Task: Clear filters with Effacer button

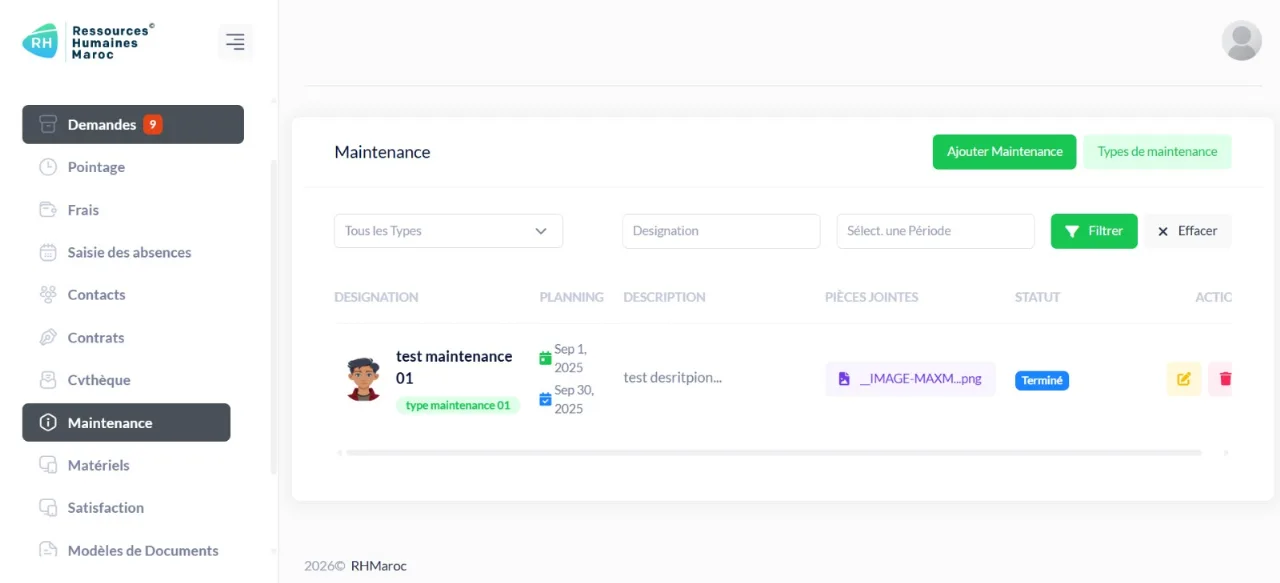Action: 1188,231
